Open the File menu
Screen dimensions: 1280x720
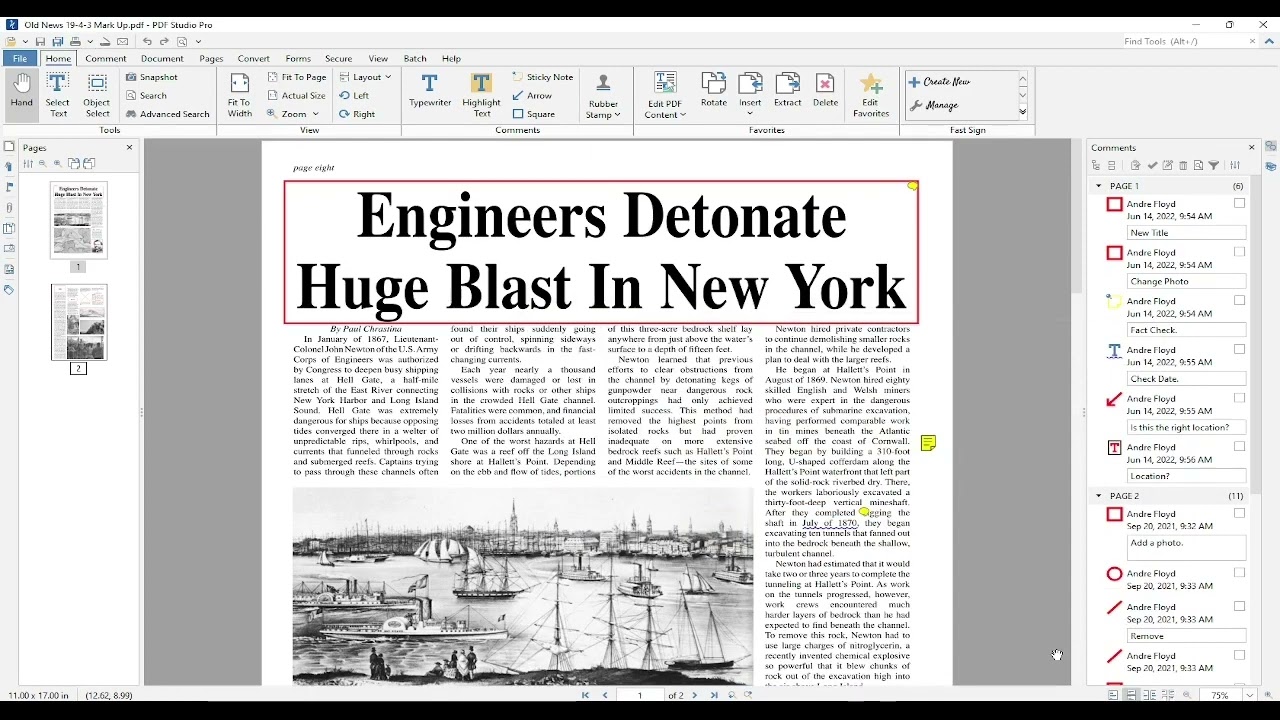pos(20,59)
